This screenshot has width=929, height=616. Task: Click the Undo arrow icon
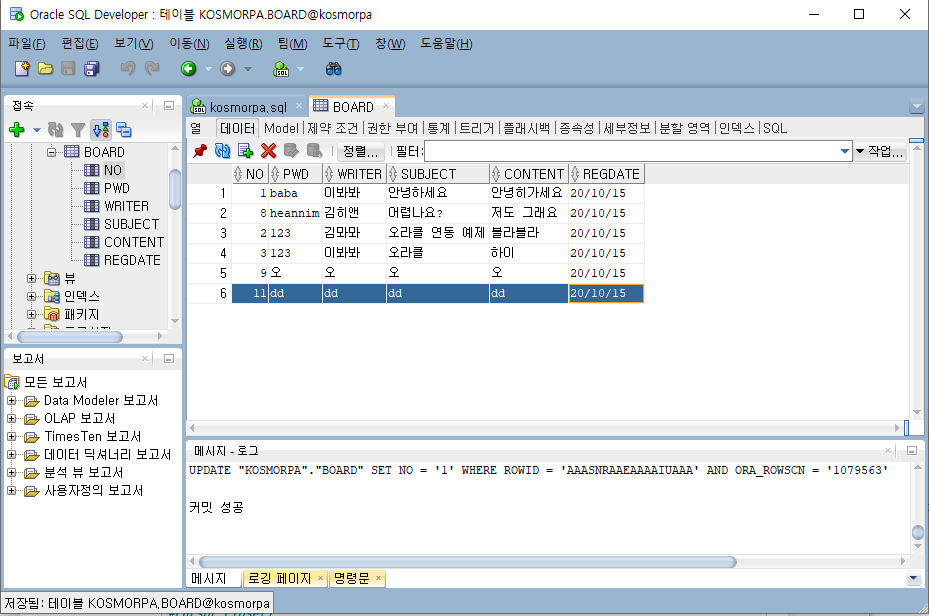coord(128,69)
